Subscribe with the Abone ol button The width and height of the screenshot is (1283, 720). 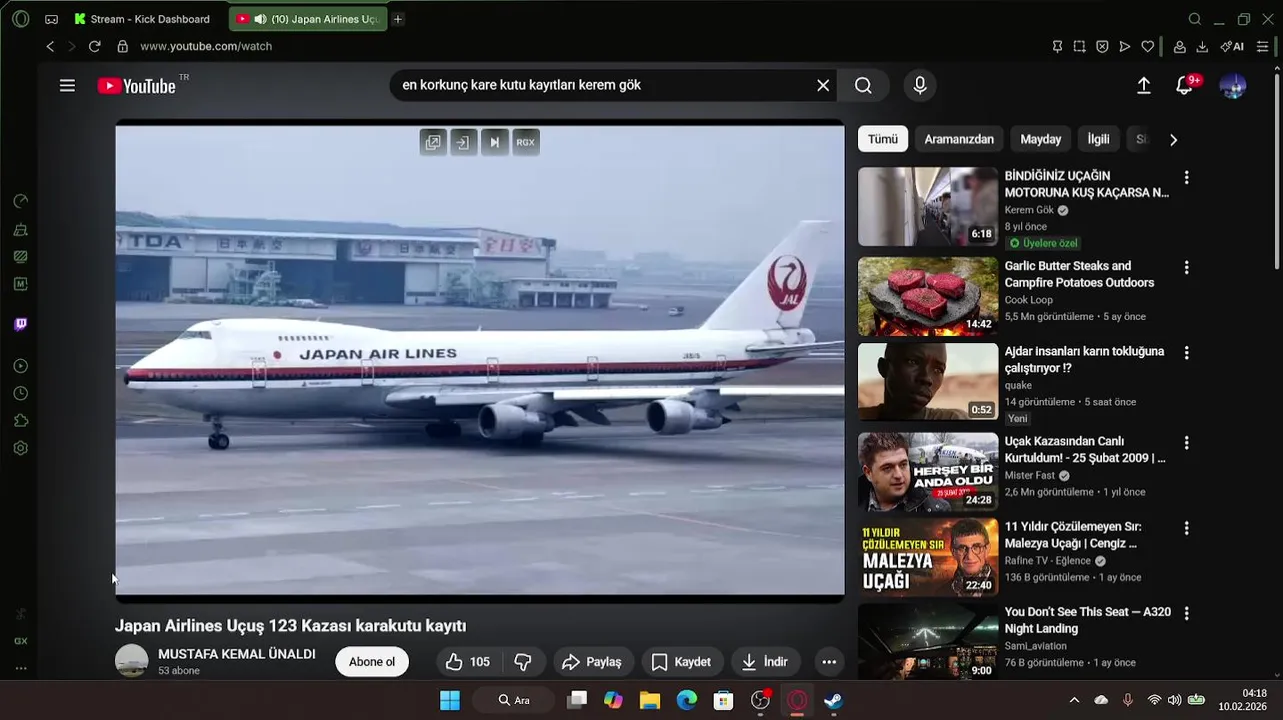(372, 662)
